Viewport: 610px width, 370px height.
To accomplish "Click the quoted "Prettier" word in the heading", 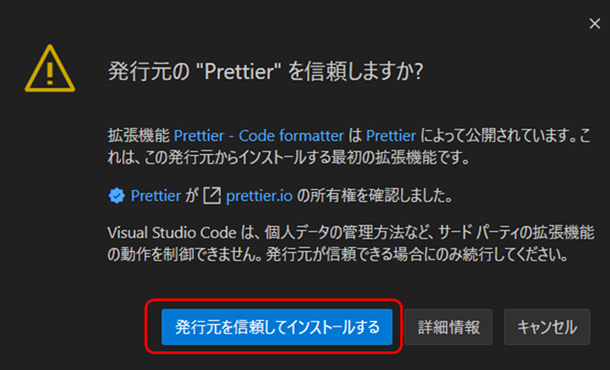I will [x=240, y=72].
